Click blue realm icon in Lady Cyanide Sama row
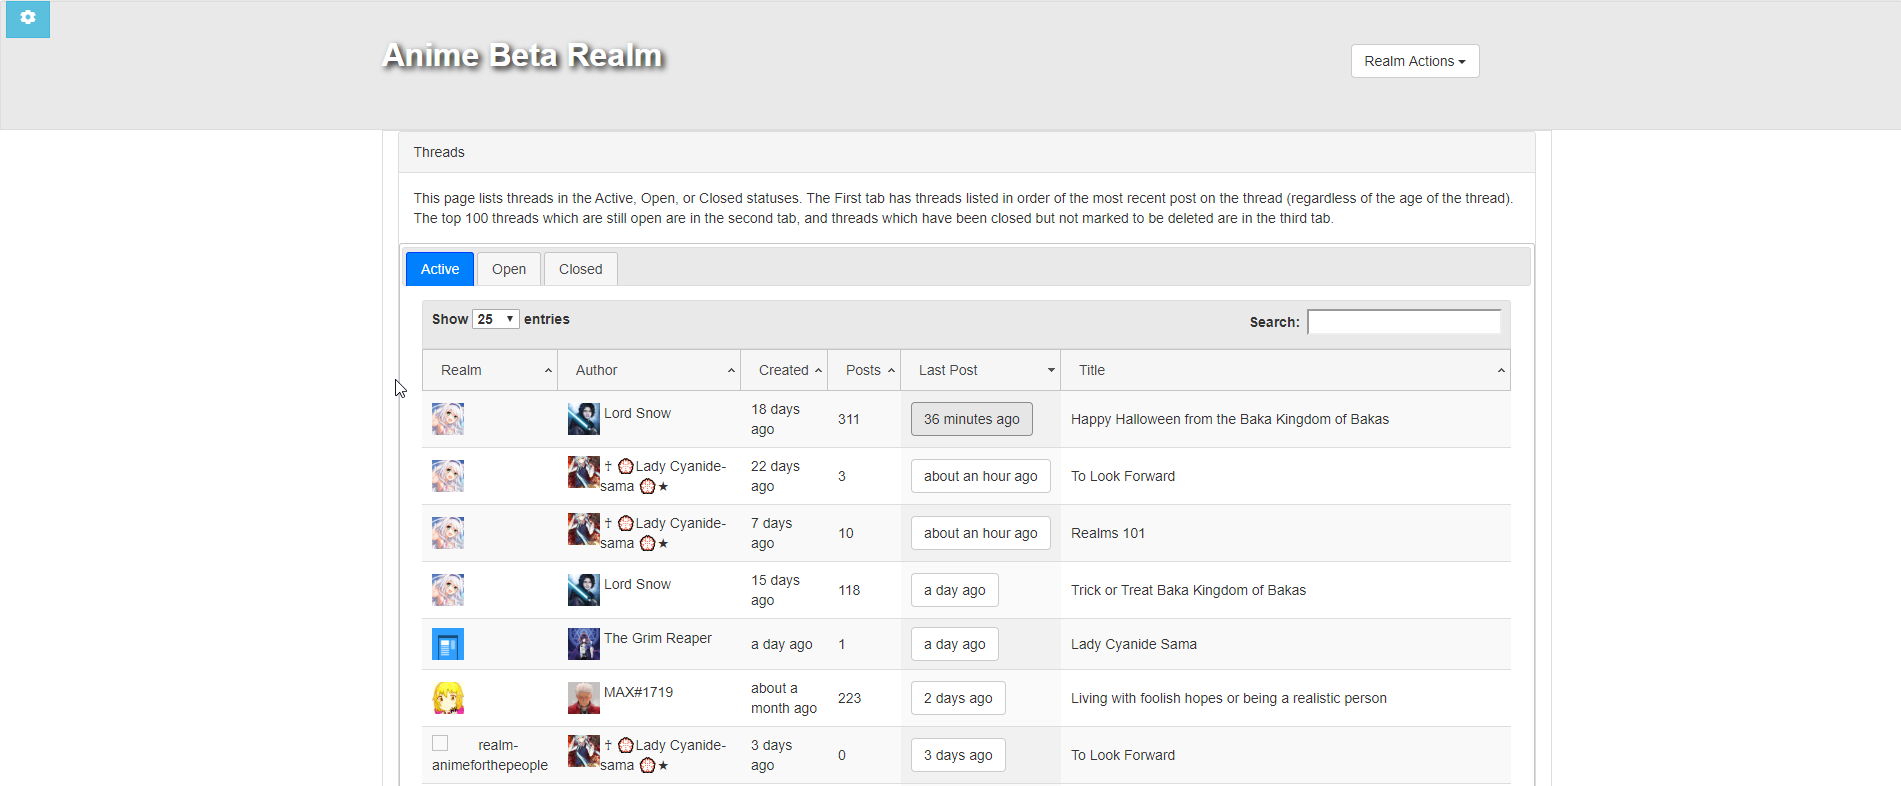The image size is (1901, 786). point(448,644)
